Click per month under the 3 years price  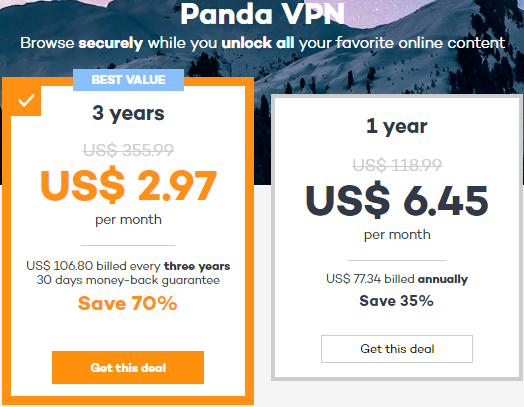128,220
